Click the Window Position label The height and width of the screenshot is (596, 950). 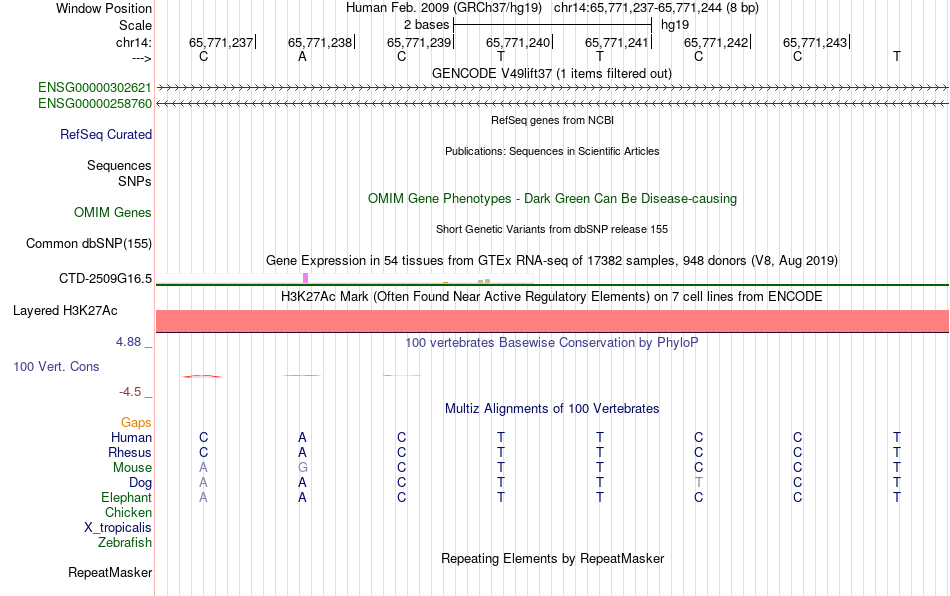(x=104, y=8)
